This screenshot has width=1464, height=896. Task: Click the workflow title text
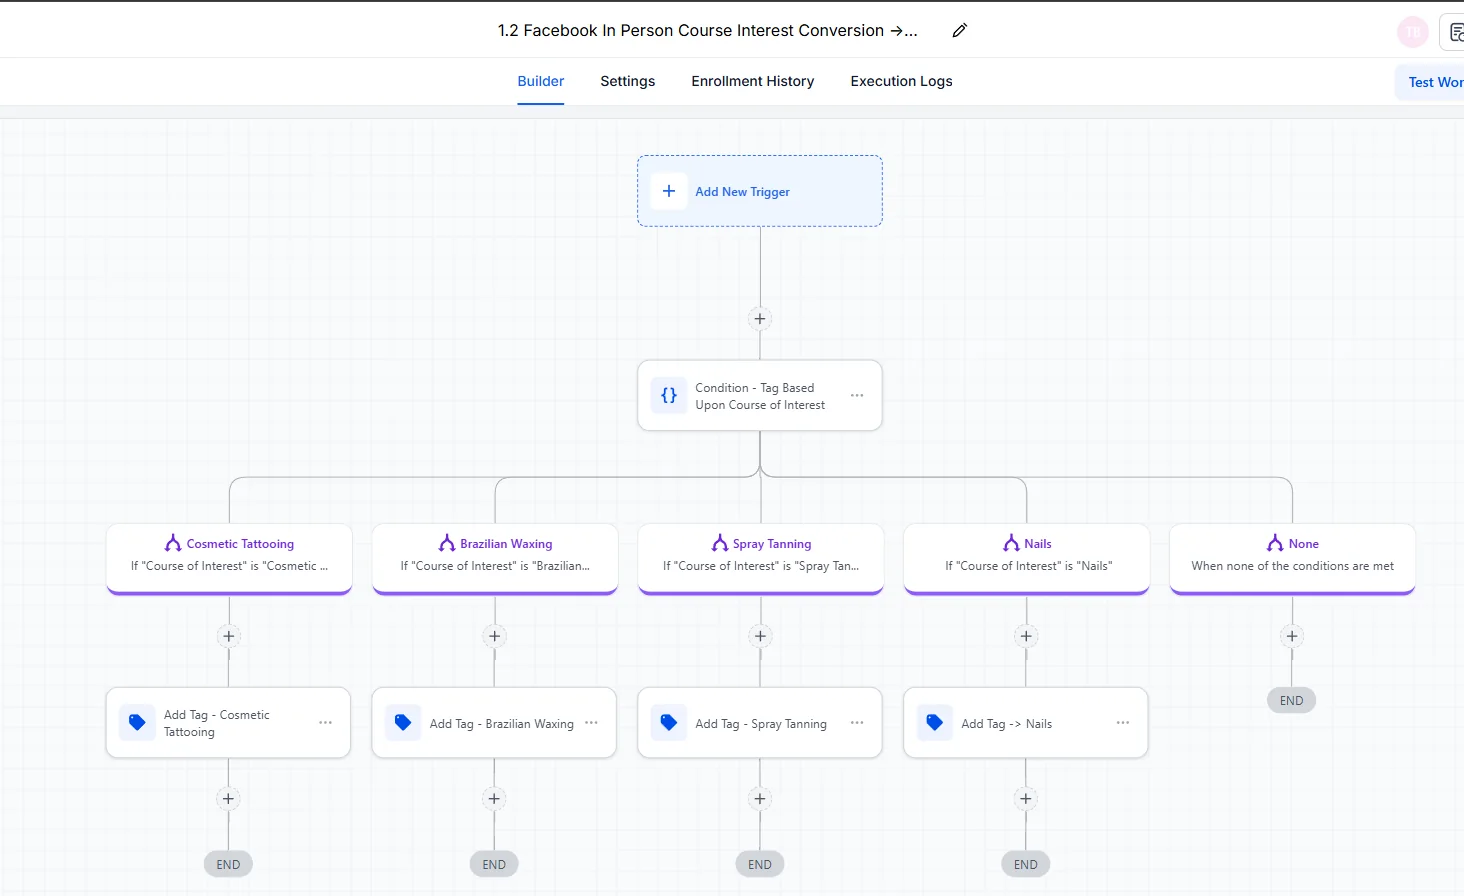pyautogui.click(x=707, y=30)
